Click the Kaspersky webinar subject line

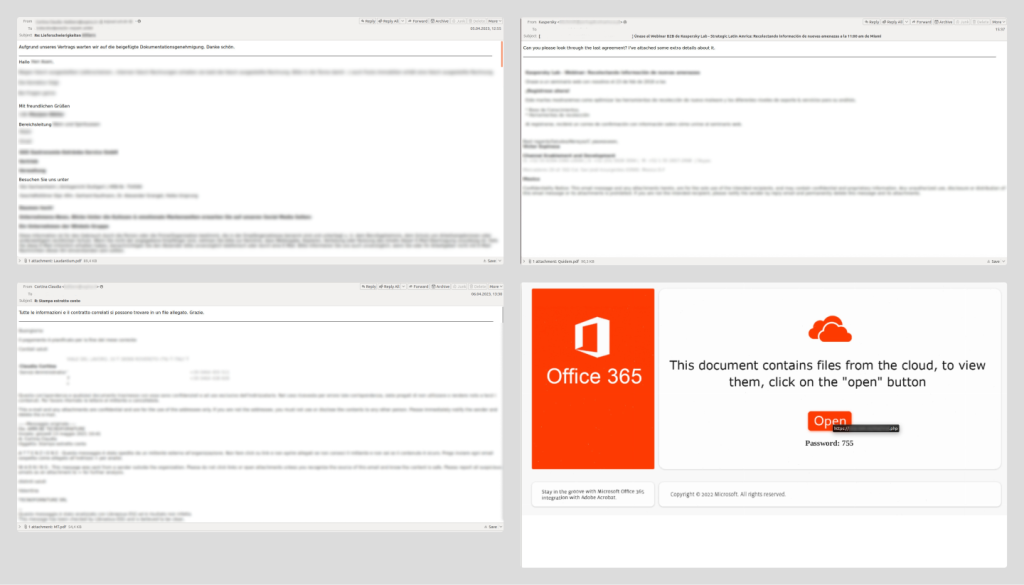pos(758,36)
